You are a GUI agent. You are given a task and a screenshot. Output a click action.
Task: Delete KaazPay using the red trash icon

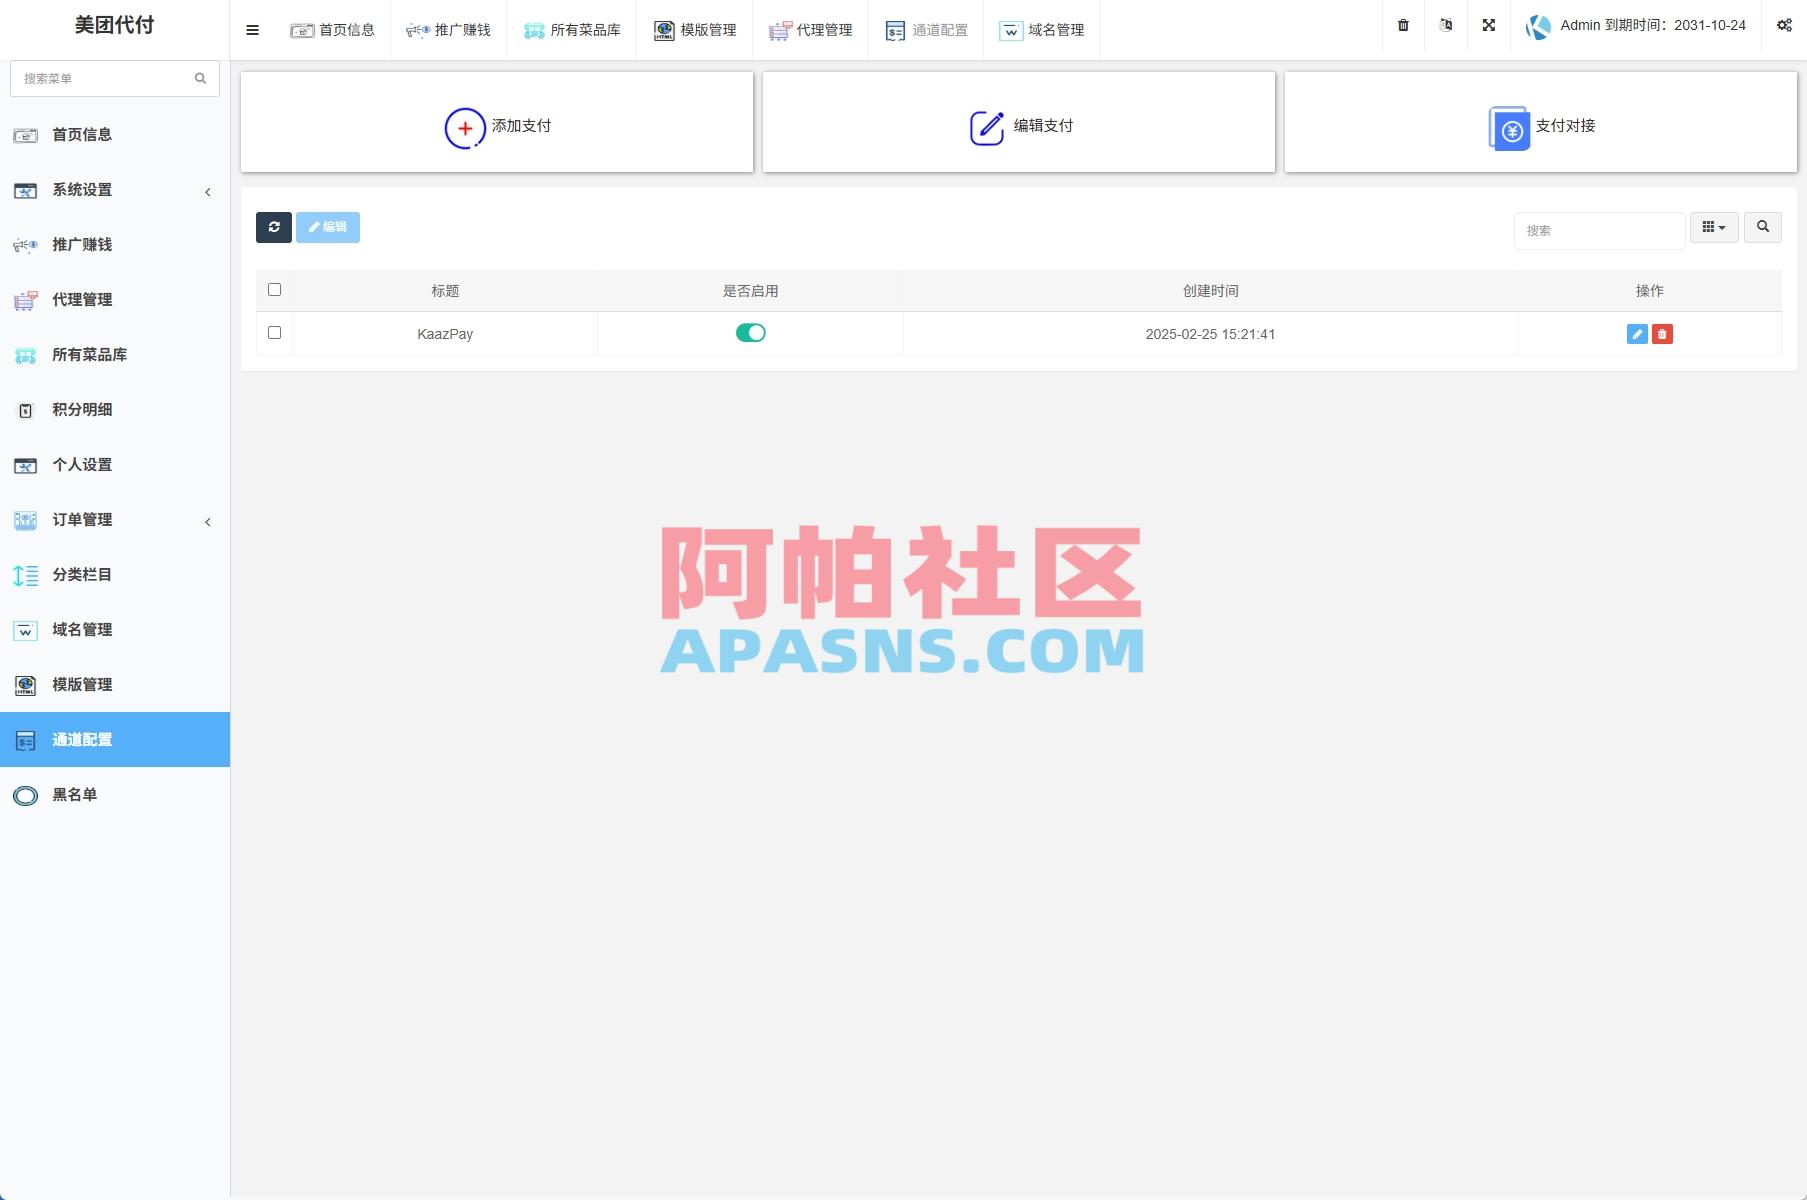click(1662, 334)
